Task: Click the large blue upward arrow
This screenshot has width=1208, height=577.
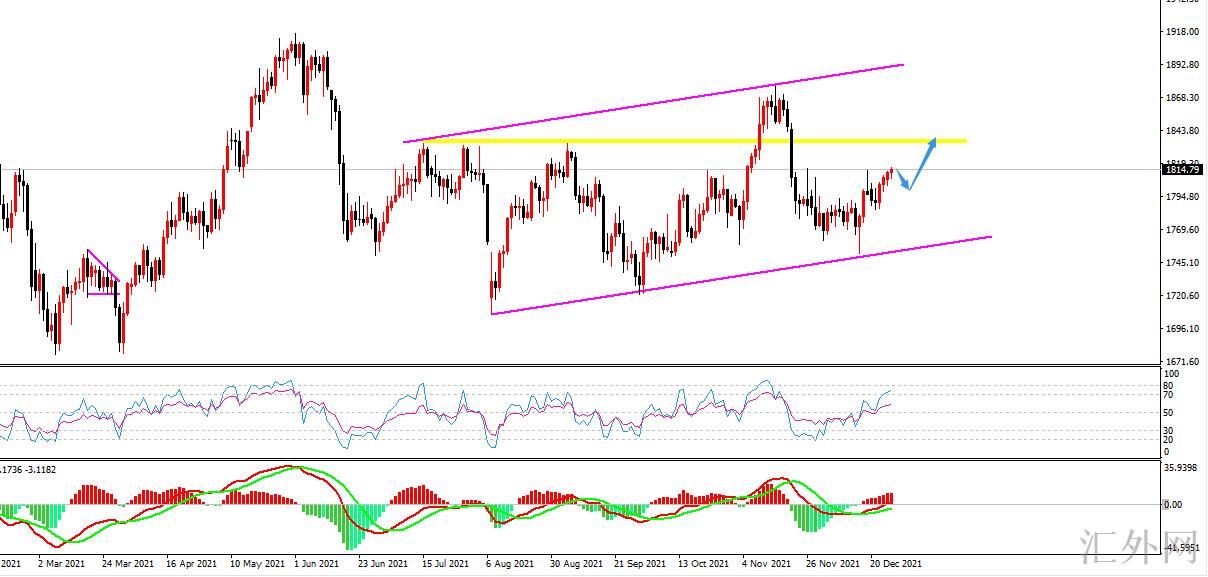Action: [924, 162]
